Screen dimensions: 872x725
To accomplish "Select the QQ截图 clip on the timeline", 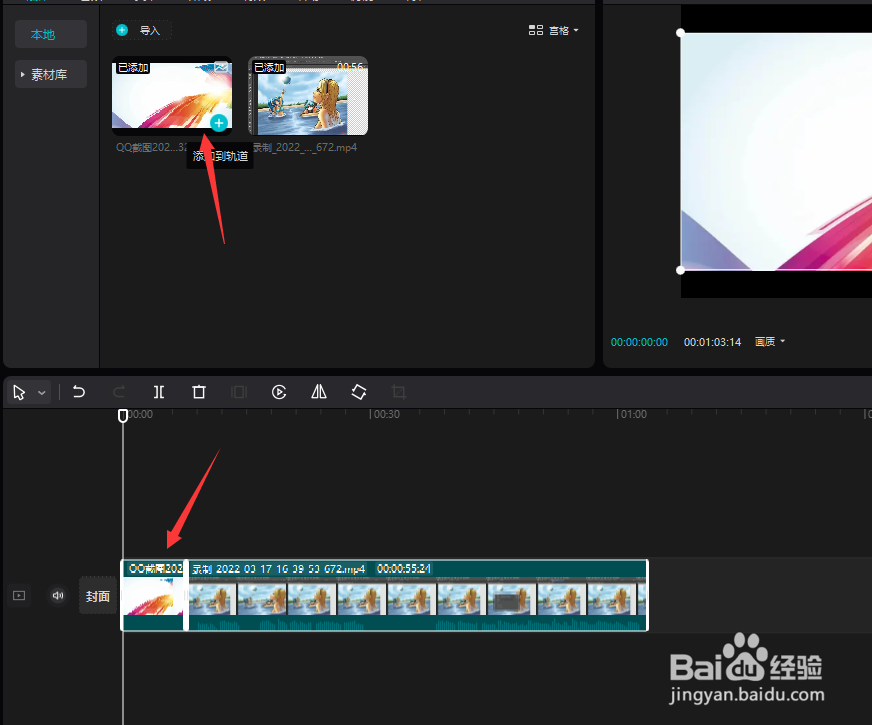I will [x=154, y=595].
